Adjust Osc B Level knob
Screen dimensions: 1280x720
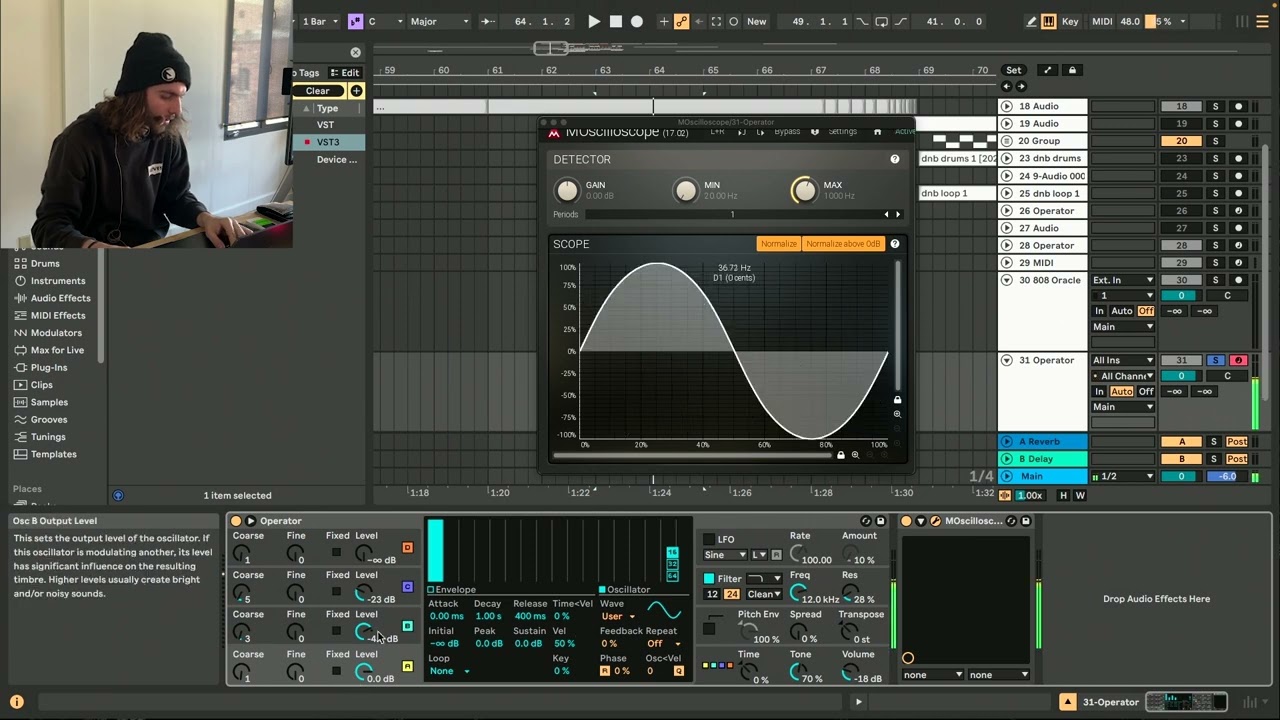363,632
